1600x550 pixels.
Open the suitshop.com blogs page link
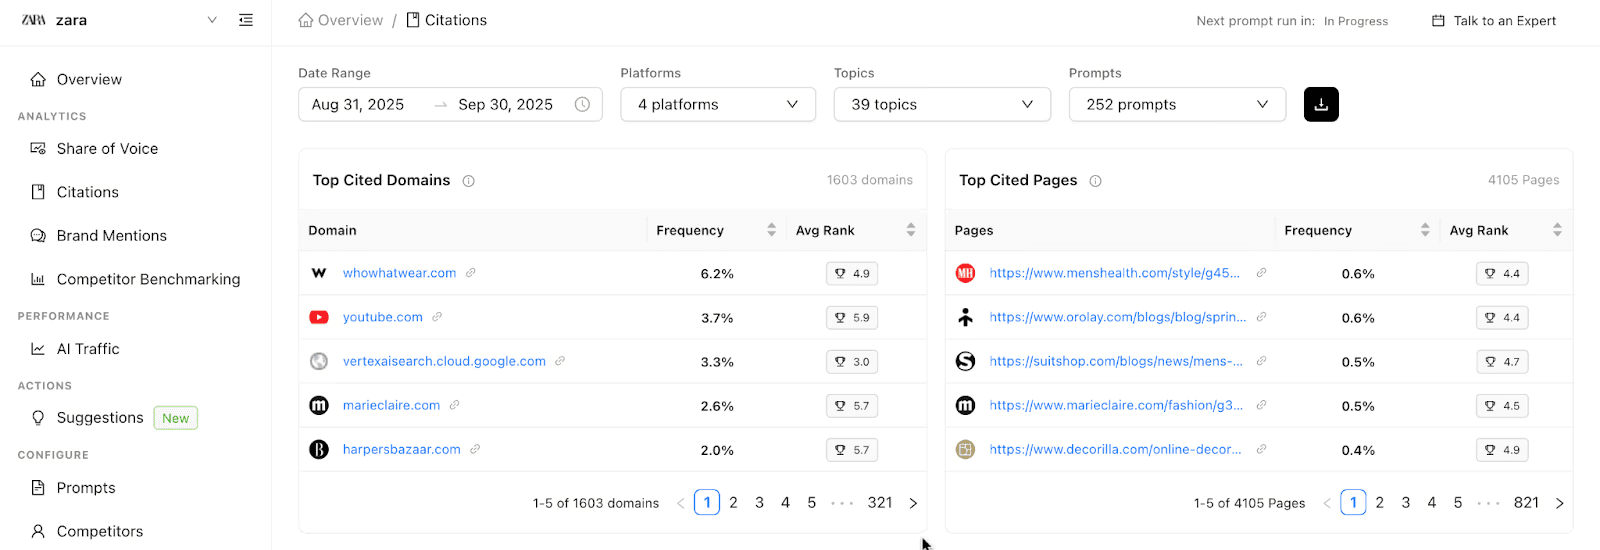coord(1116,361)
